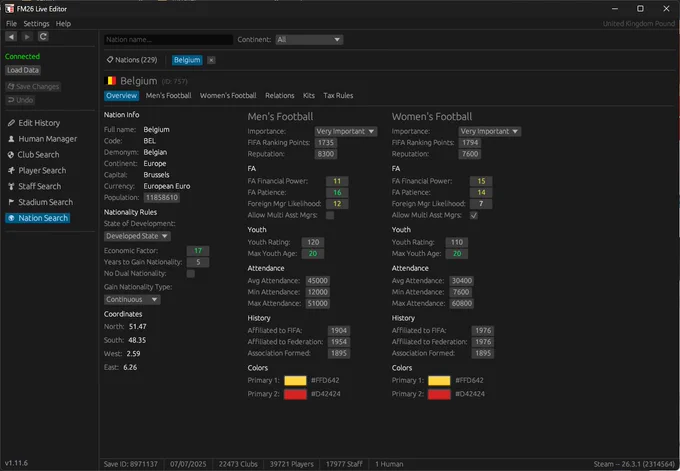Click the Nation name search field
This screenshot has width=680, height=471.
(x=168, y=40)
